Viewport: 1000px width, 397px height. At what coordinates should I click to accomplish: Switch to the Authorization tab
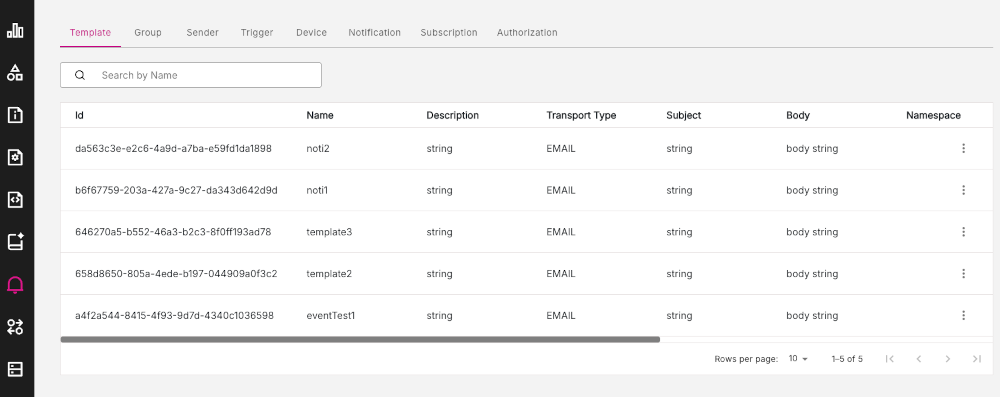[x=527, y=33]
